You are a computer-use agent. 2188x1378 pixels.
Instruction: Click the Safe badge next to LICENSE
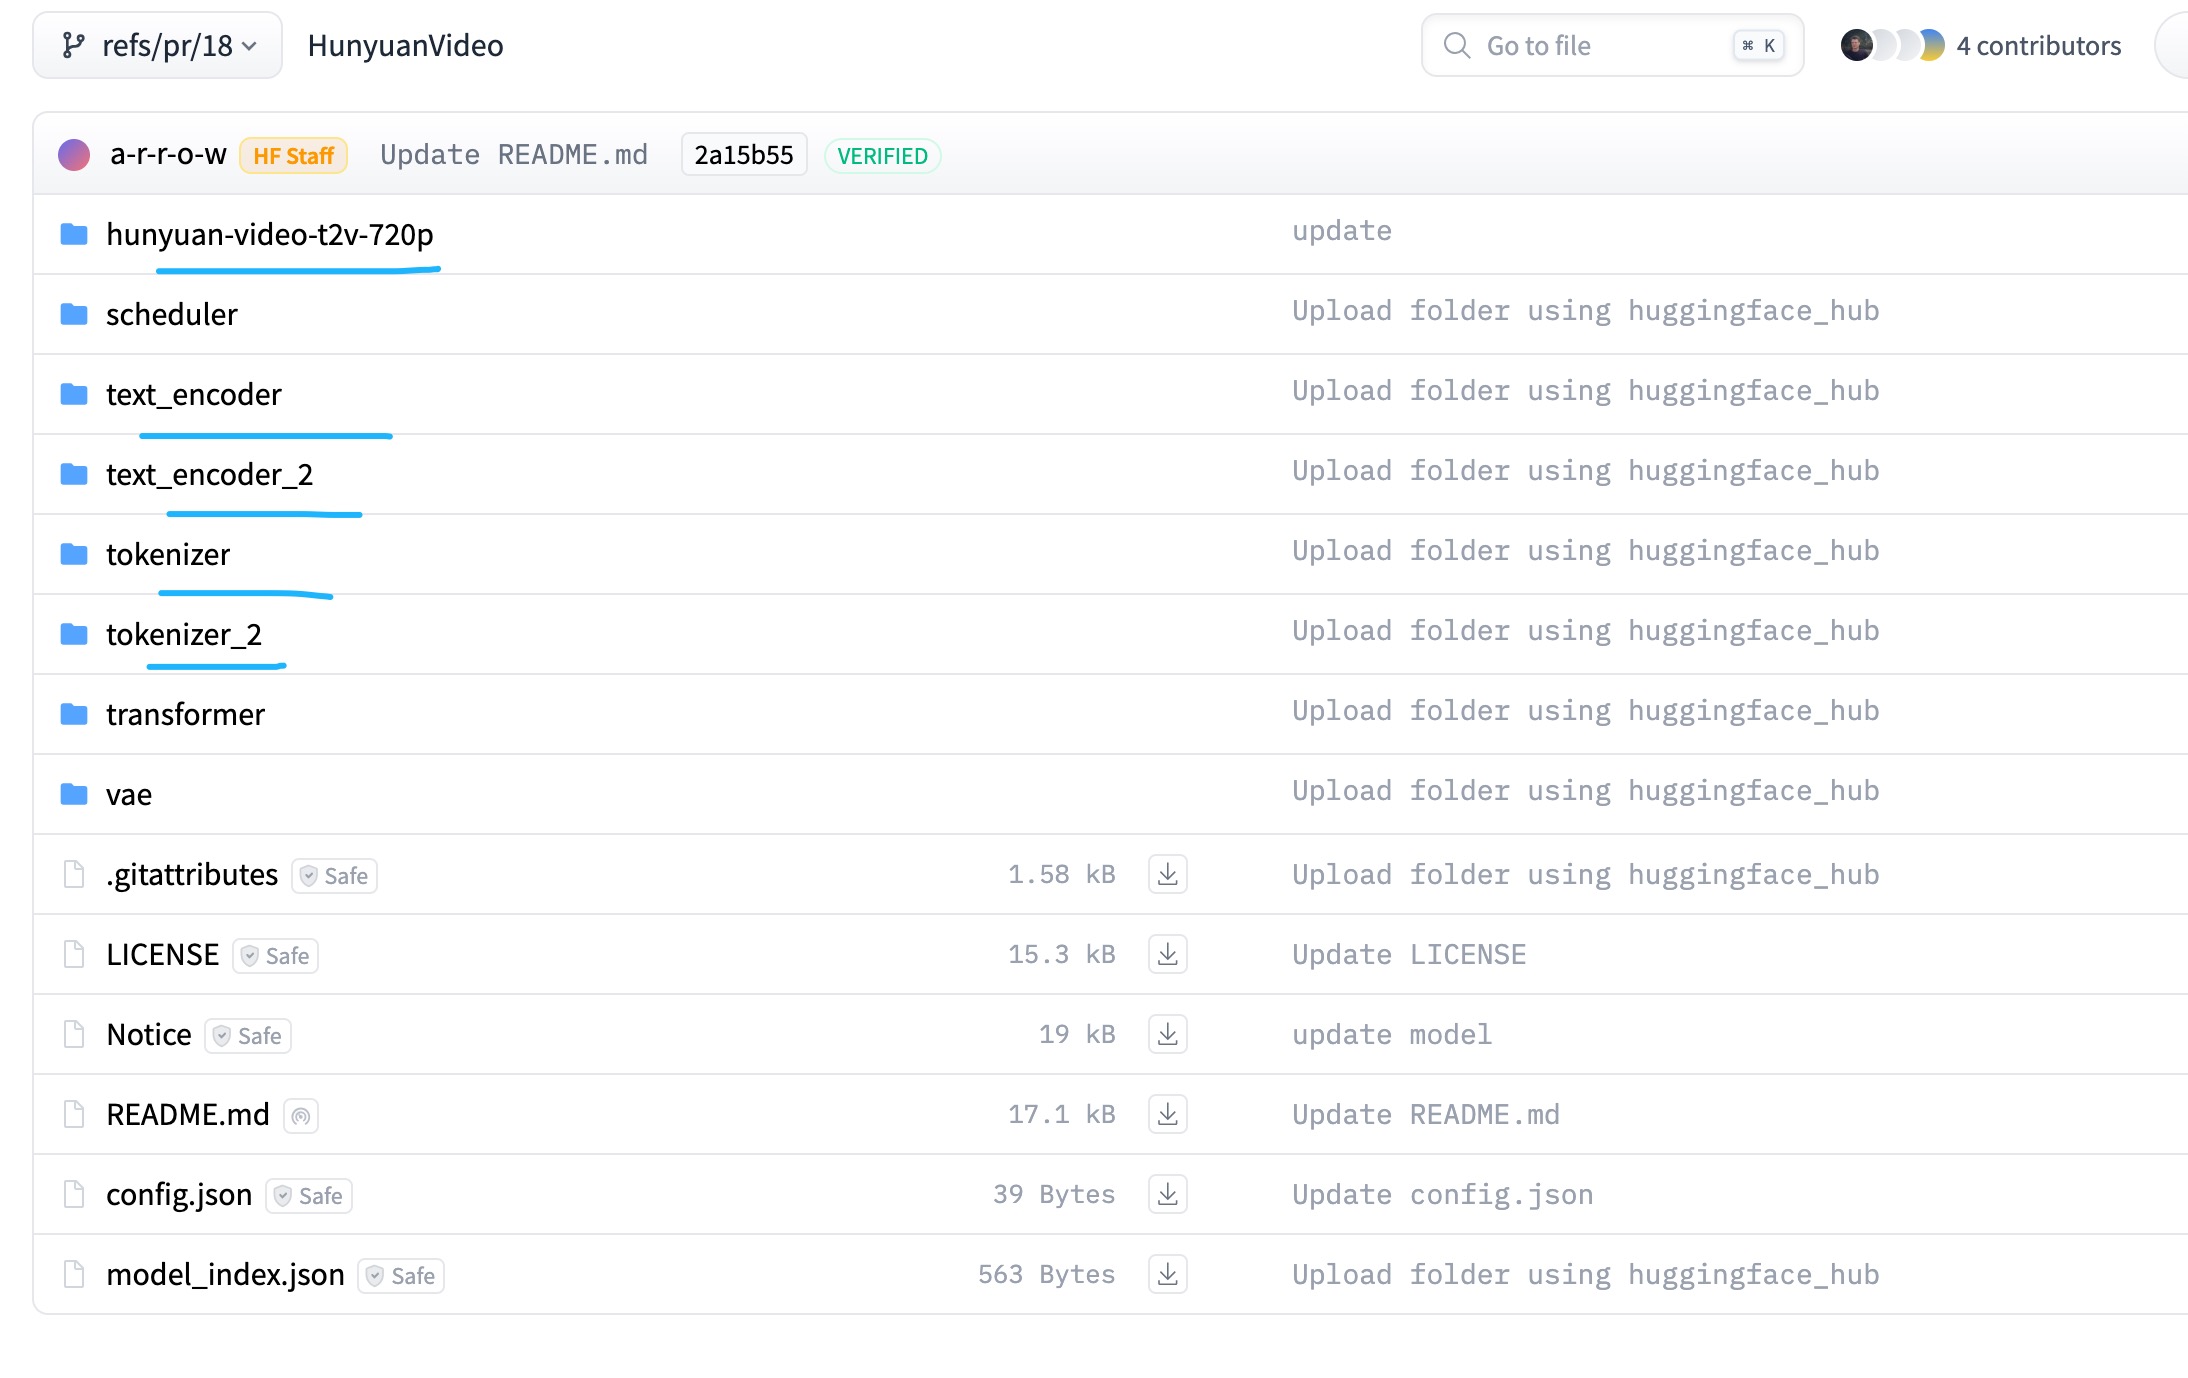tap(276, 956)
